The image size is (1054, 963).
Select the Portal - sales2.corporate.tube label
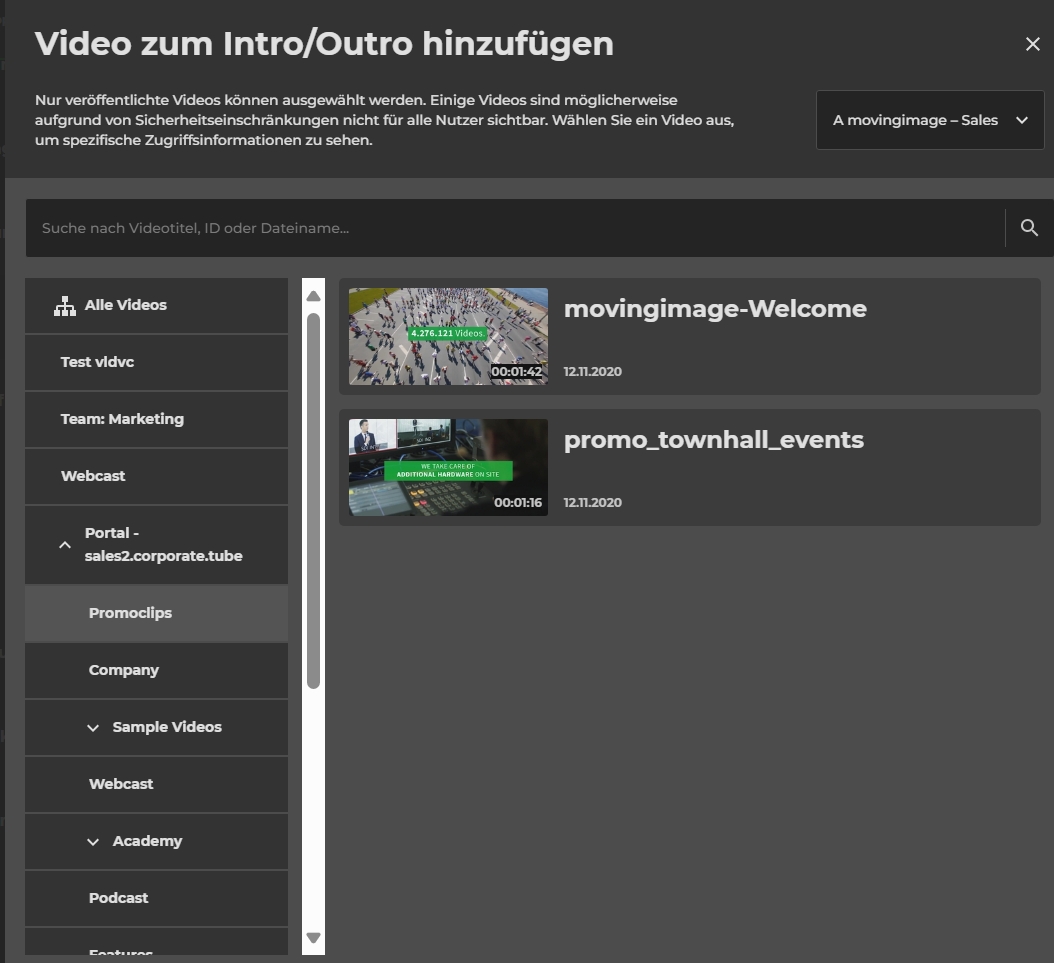[163, 544]
